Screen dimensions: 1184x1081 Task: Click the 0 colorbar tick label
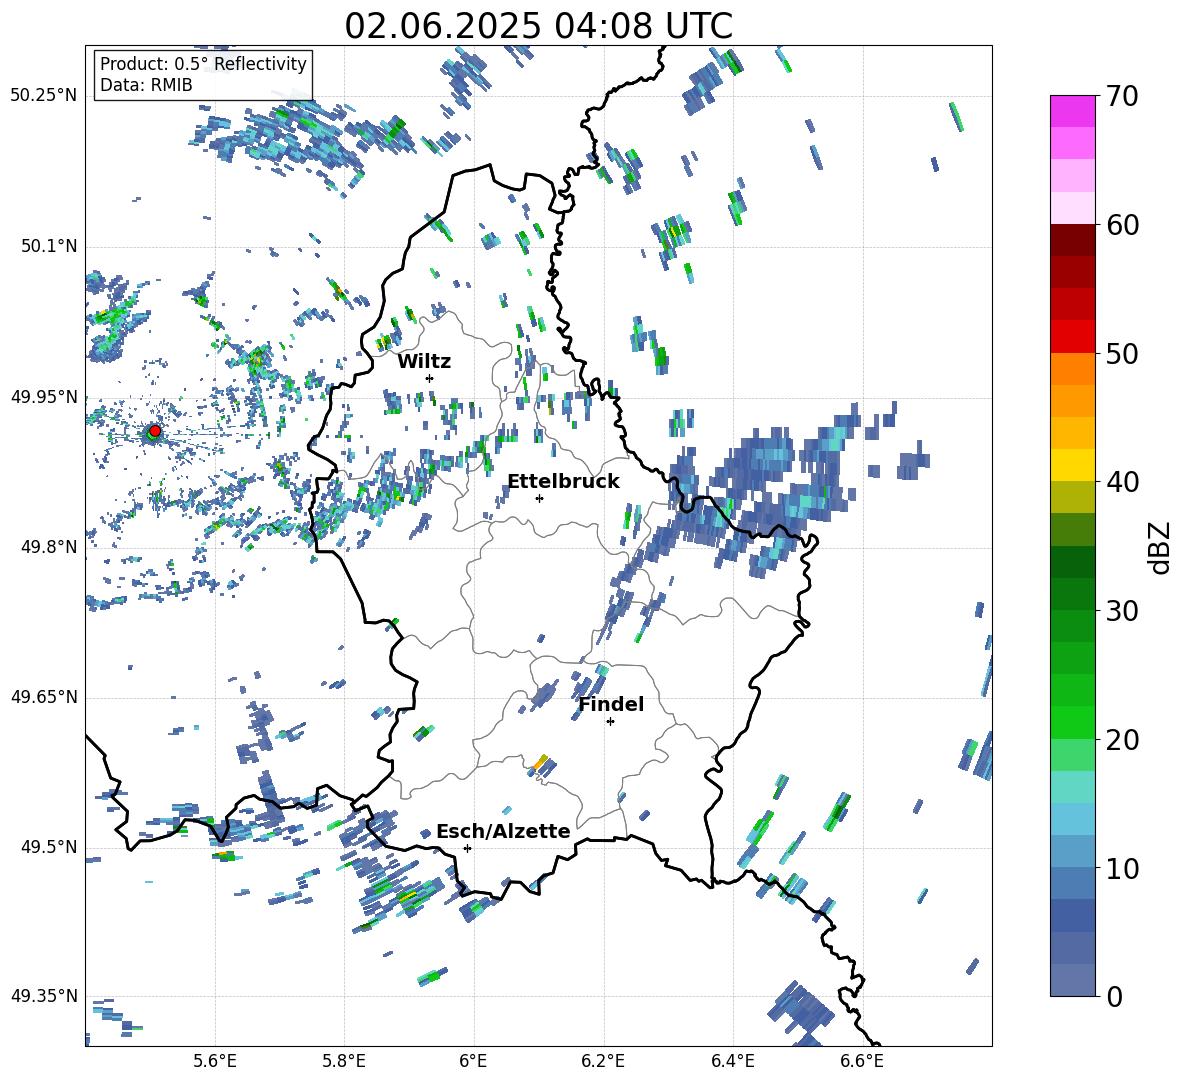1114,996
